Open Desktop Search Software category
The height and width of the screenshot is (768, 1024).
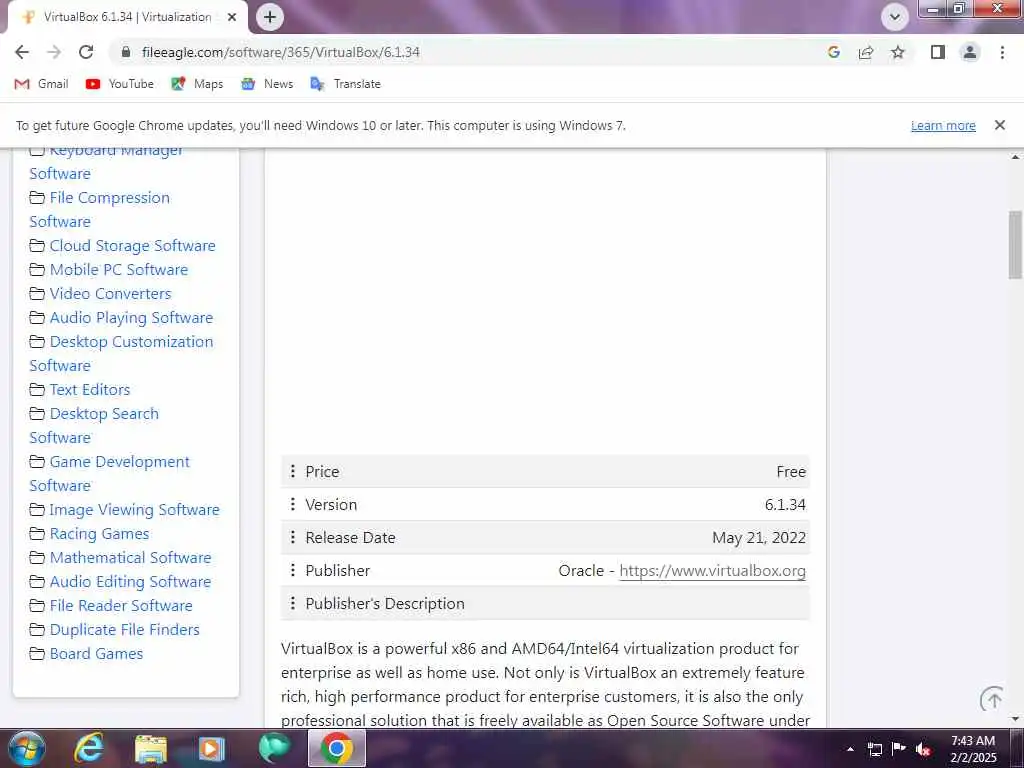click(94, 425)
